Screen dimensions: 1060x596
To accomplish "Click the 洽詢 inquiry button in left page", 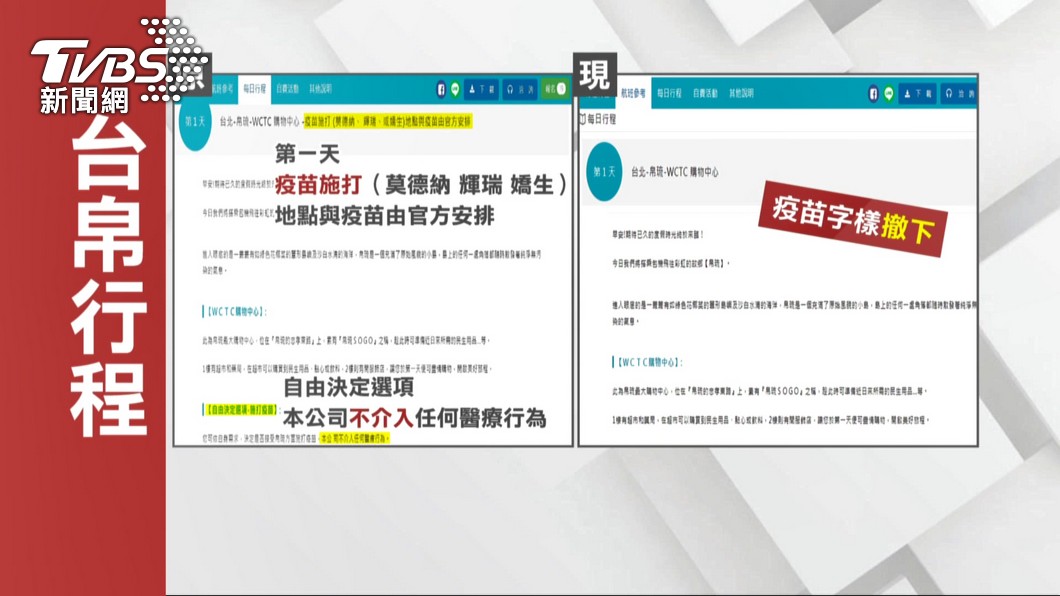I will [521, 89].
